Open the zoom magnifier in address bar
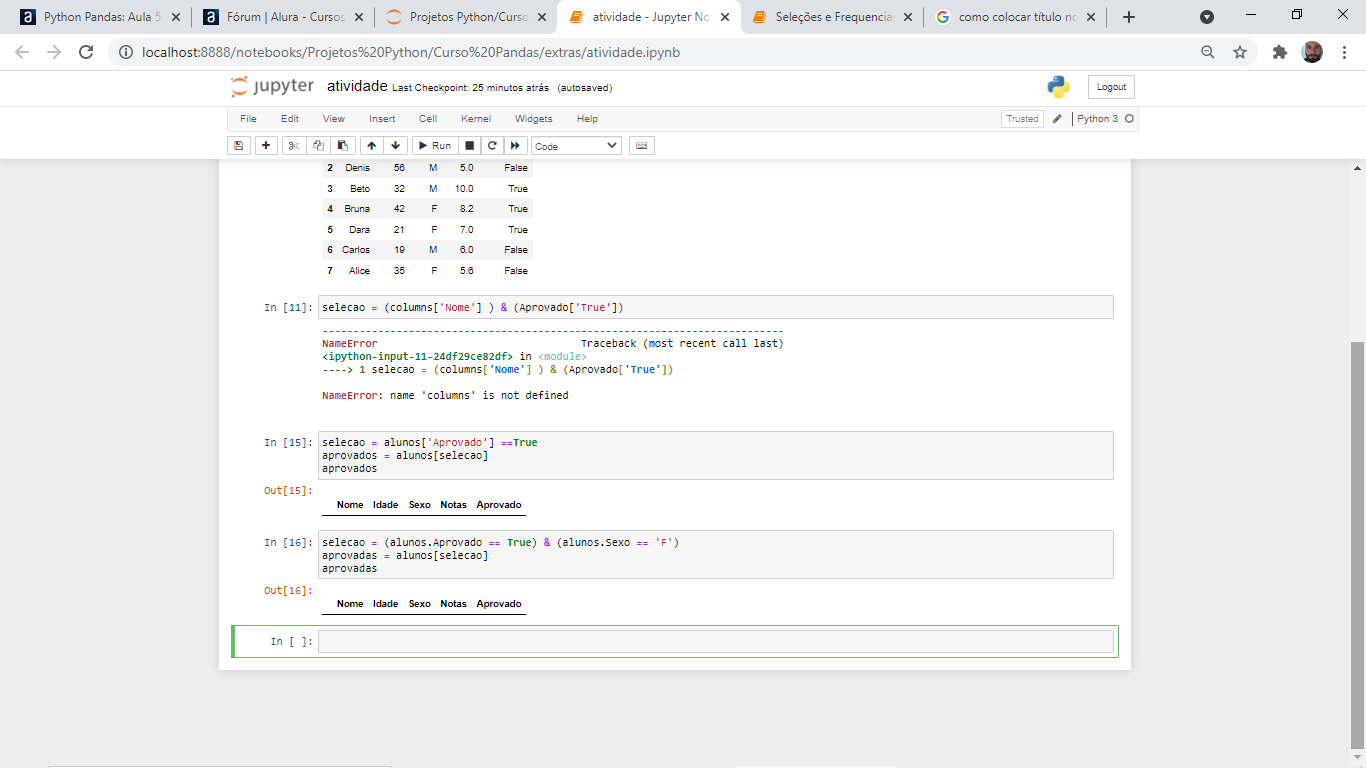Image resolution: width=1366 pixels, height=768 pixels. (1208, 52)
